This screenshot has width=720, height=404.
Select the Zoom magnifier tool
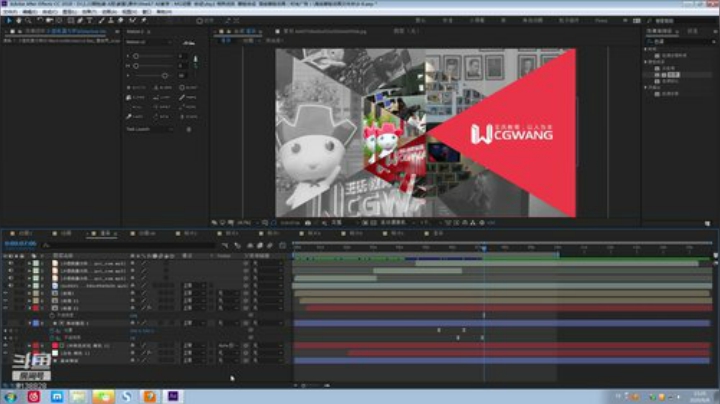[x=28, y=21]
